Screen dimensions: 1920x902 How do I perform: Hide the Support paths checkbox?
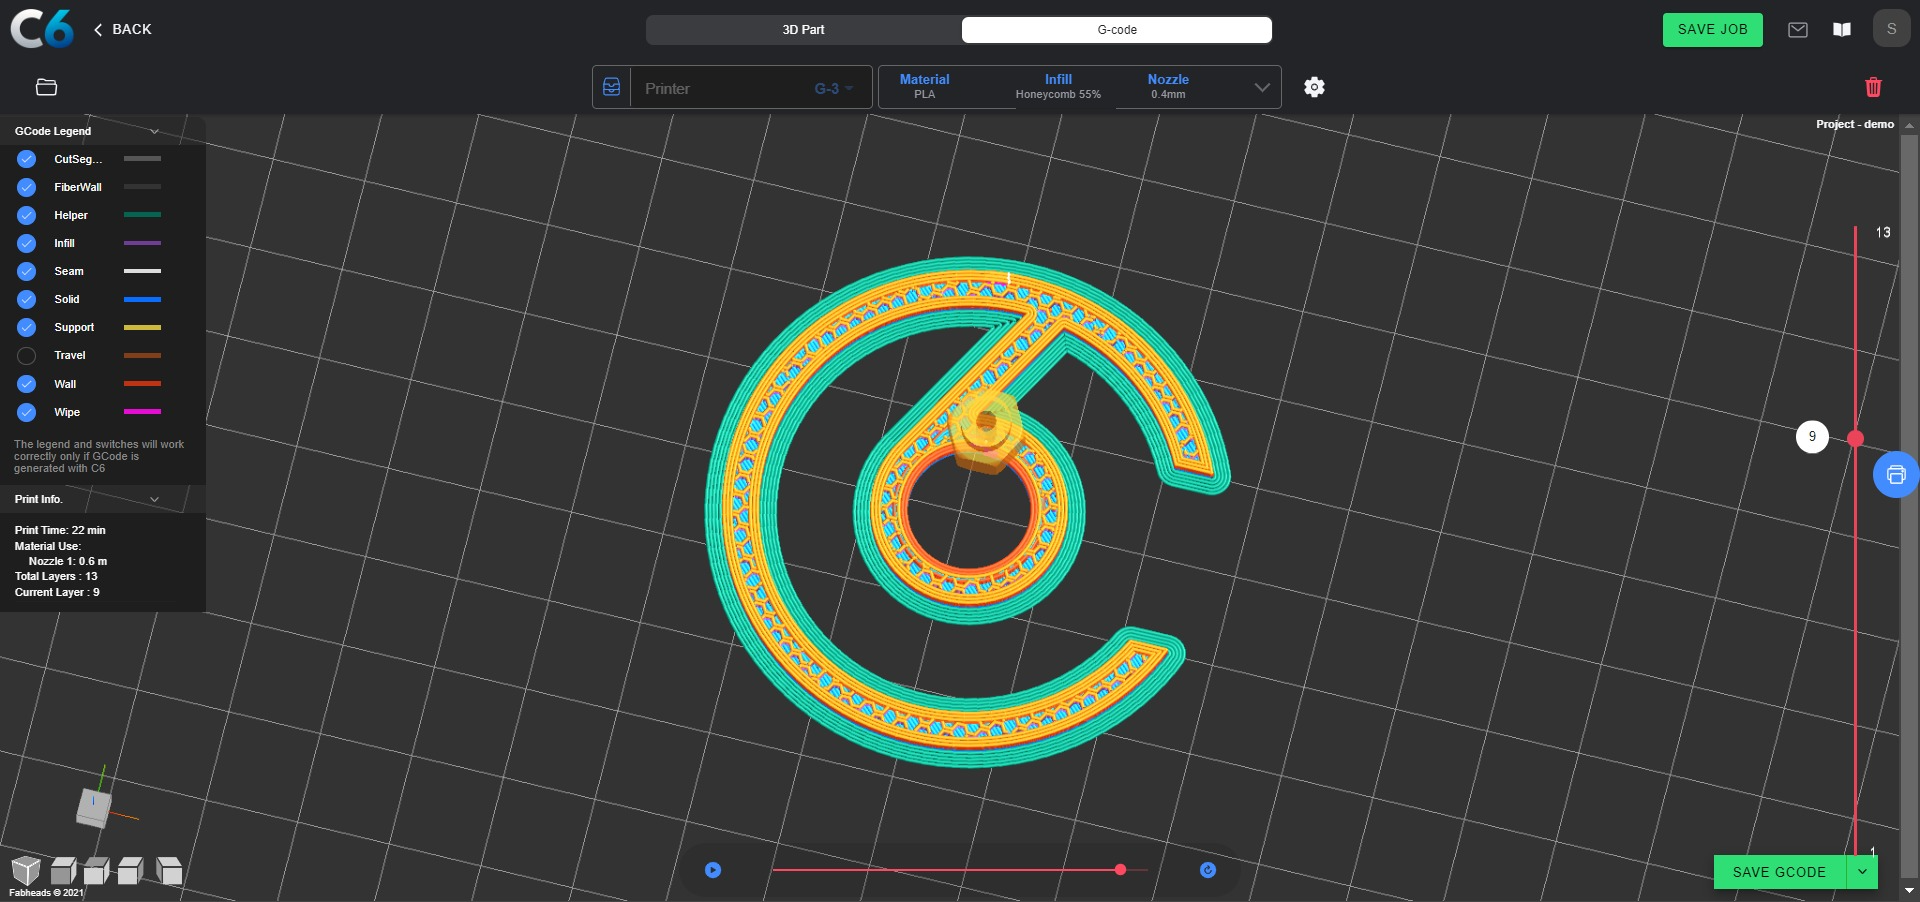tap(27, 327)
